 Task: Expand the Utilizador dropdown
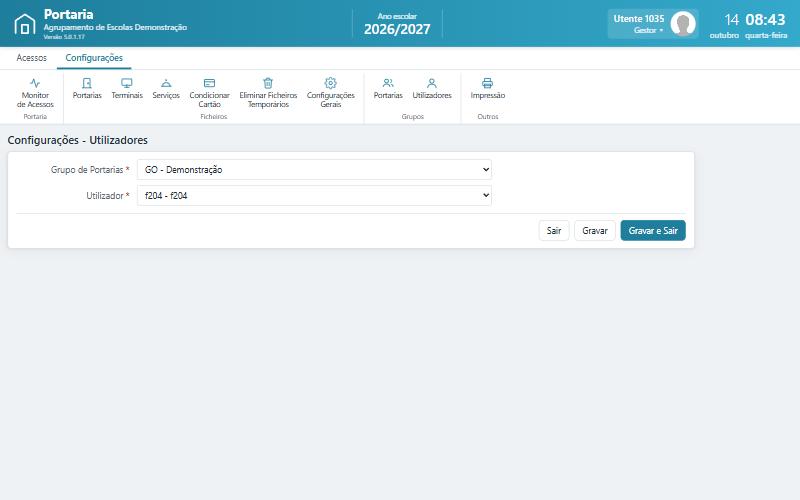[314, 195]
